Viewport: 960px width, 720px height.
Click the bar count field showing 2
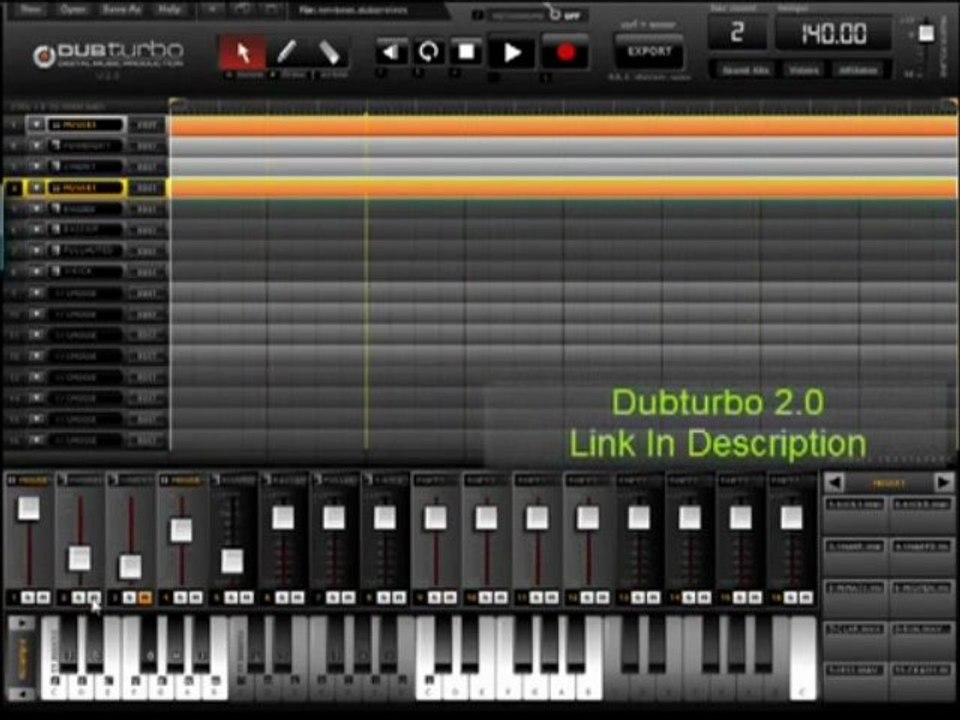[737, 32]
